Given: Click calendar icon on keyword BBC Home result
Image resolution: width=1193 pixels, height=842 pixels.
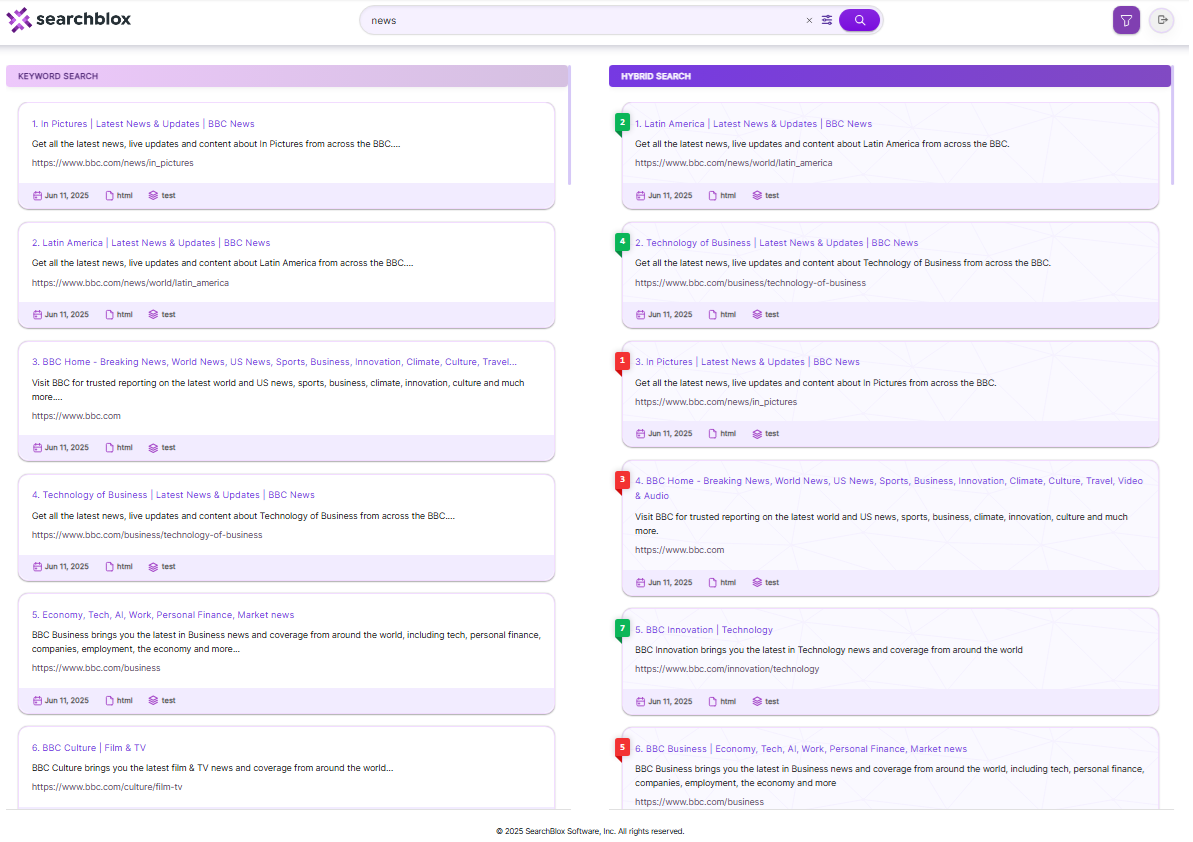Looking at the screenshot, I should pos(37,449).
